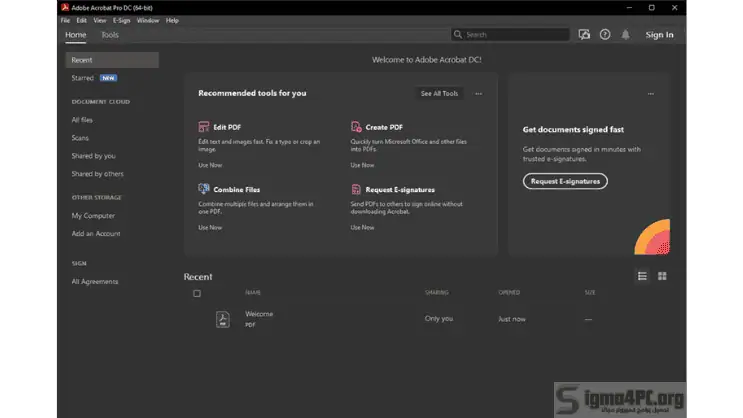Viewport: 743px width, 418px height.
Task: Open All files in Document Cloud
Action: click(82, 120)
